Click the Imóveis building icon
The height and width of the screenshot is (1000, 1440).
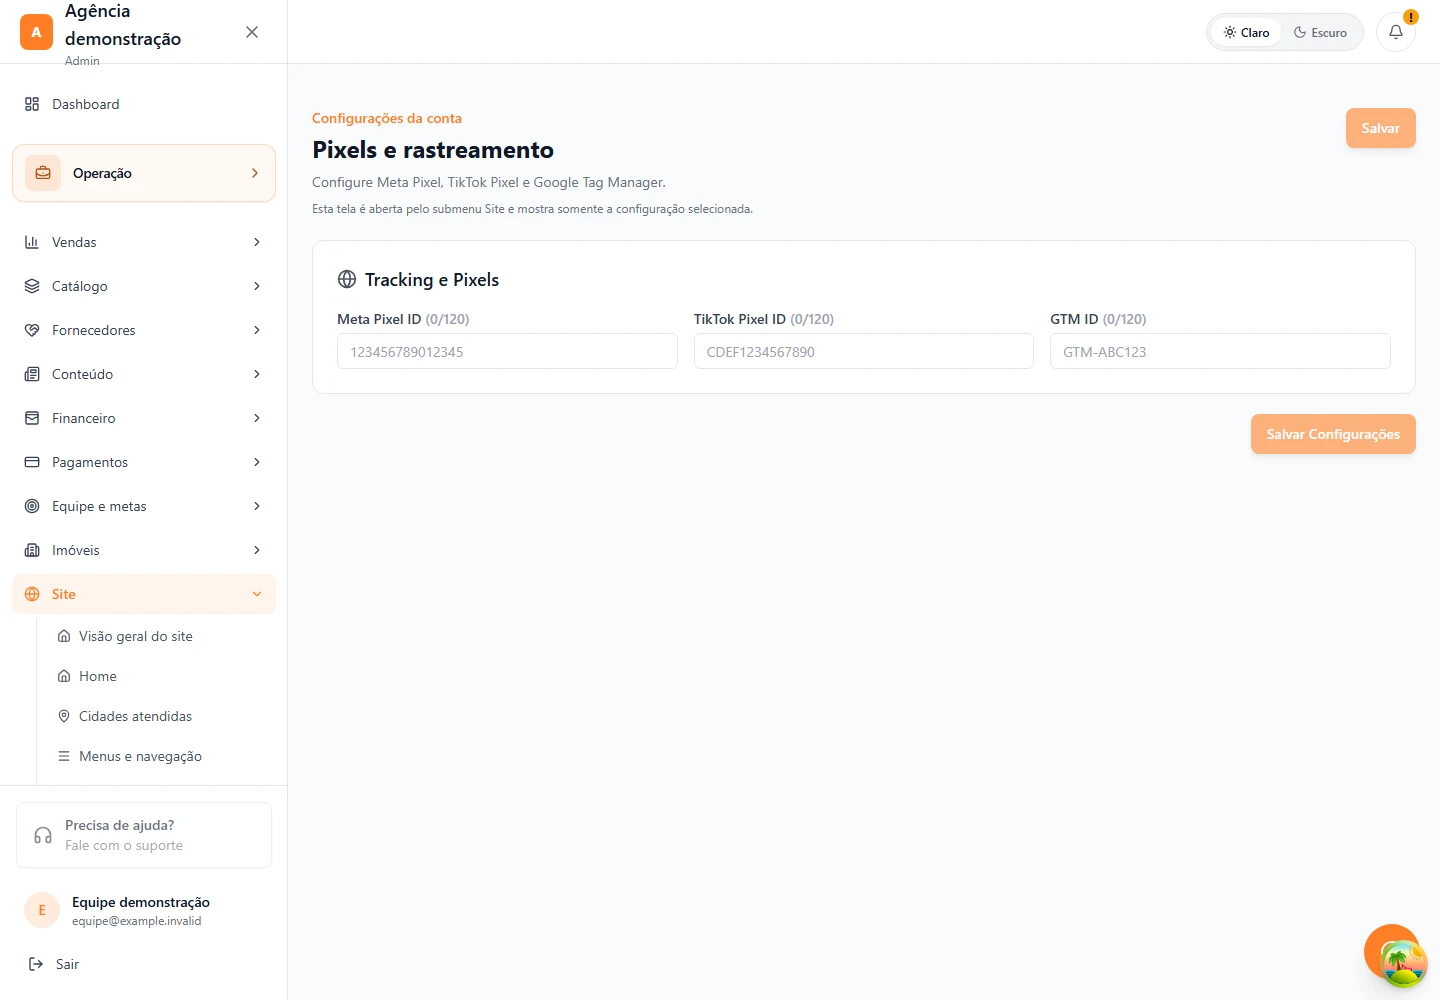(32, 550)
